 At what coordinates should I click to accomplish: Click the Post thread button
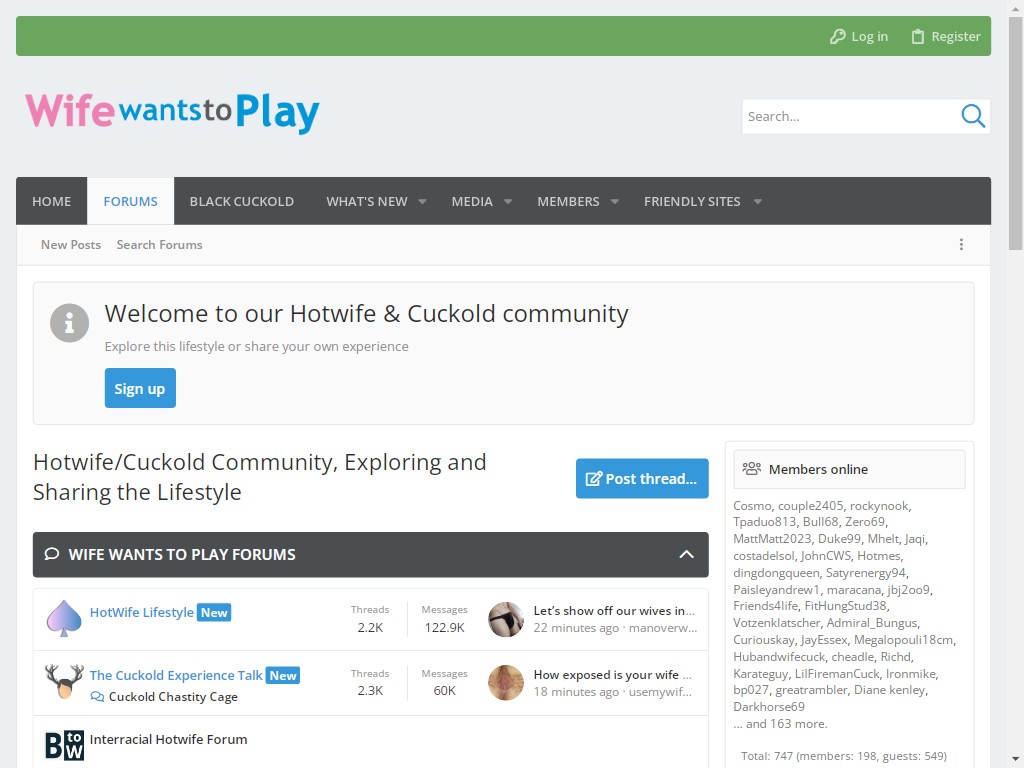pos(642,478)
